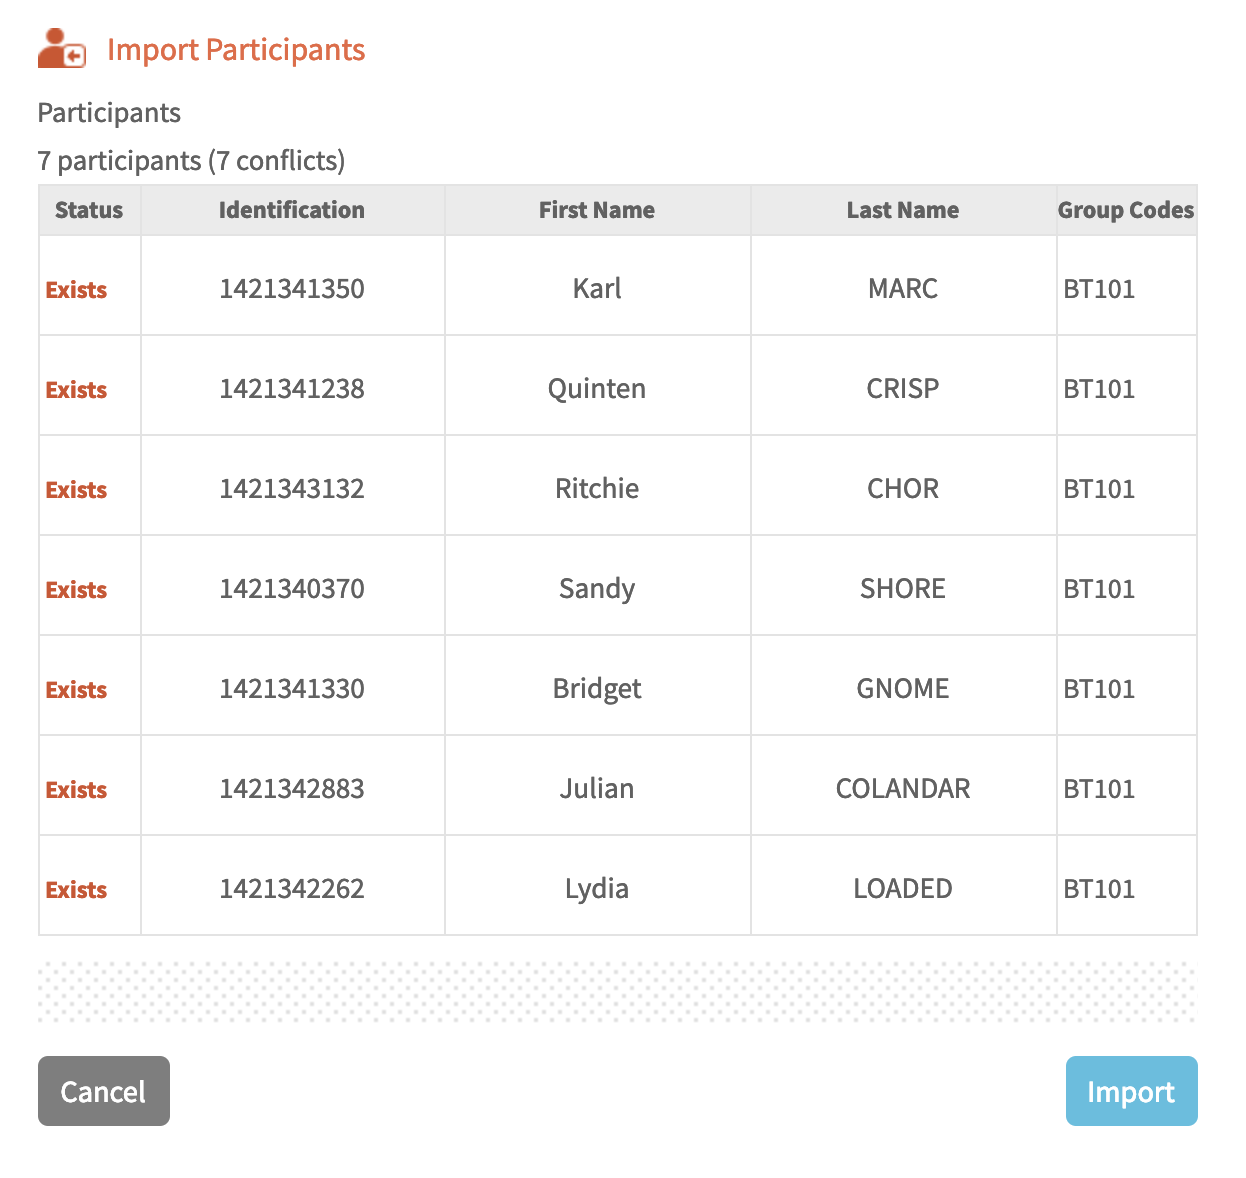1246x1178 pixels.
Task: Select the Exists status in Julian's row
Action: (x=76, y=790)
